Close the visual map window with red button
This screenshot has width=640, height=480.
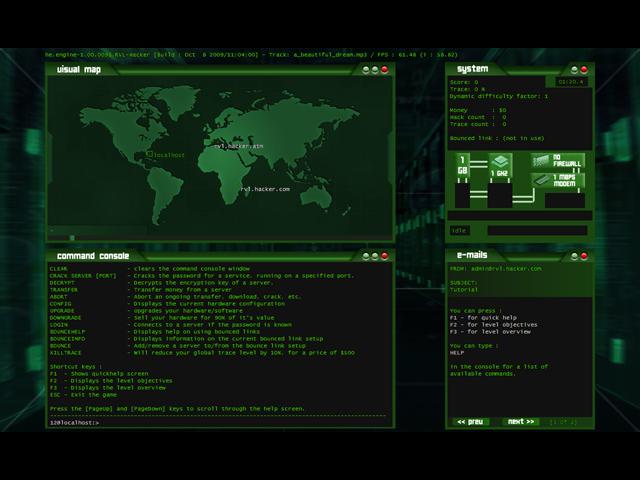click(384, 70)
